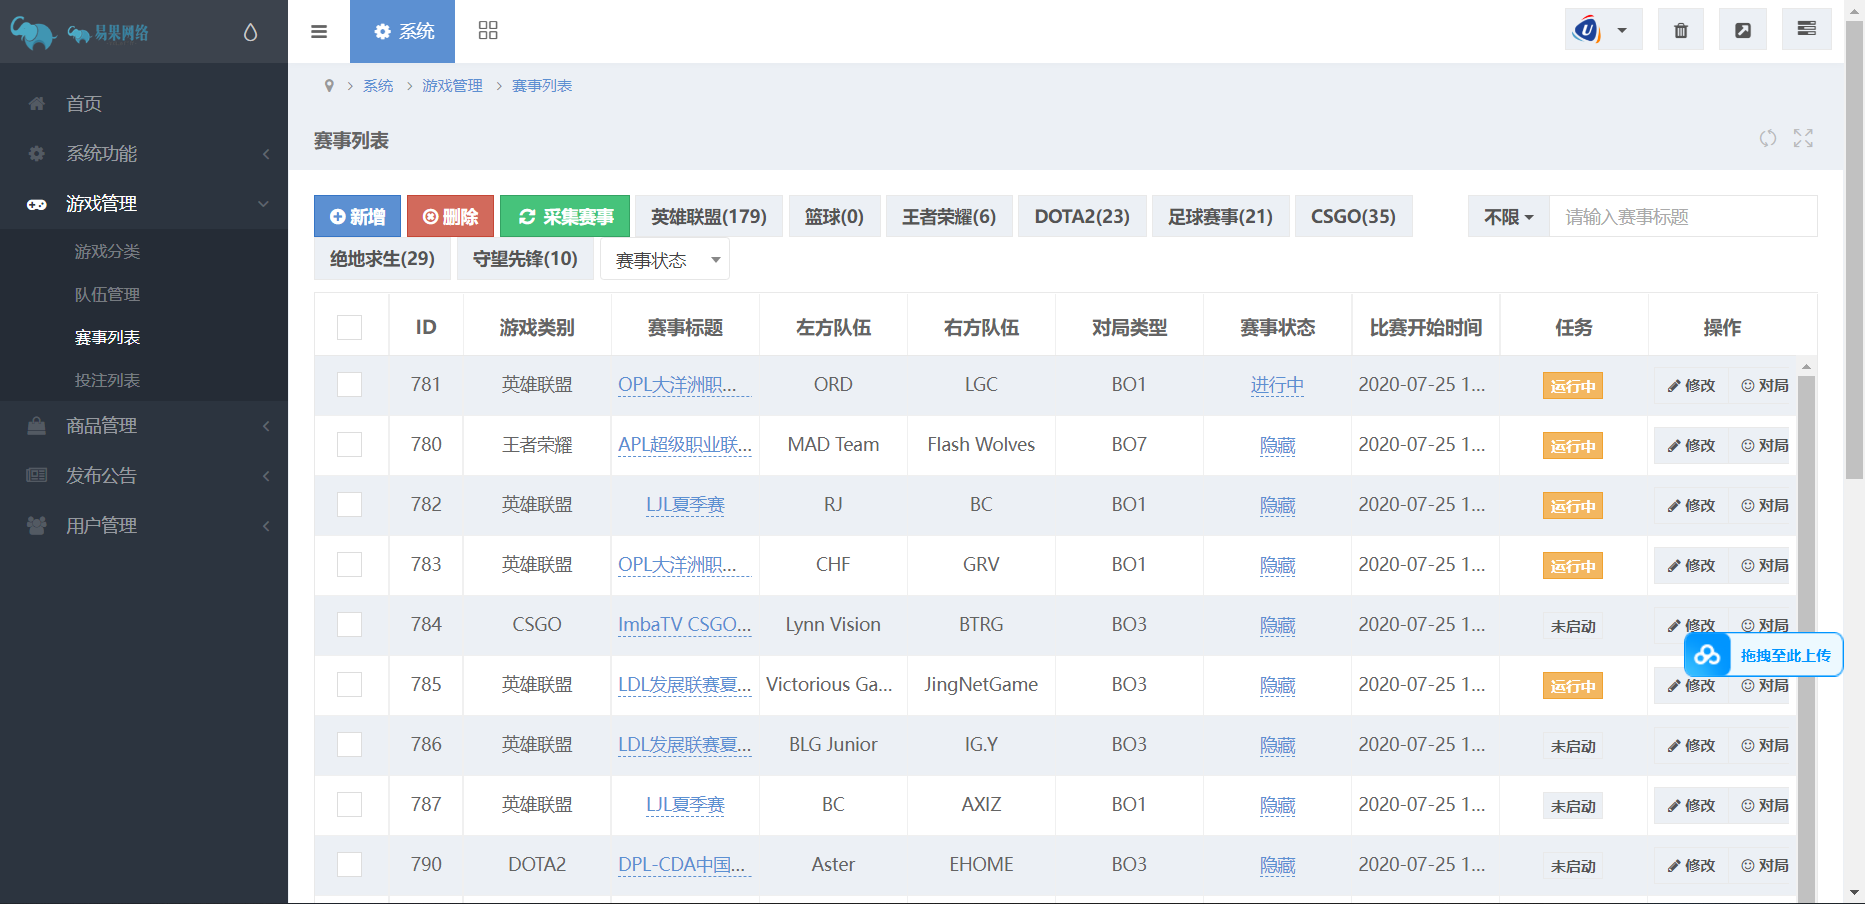
Task: Filter by CSGO(35) category
Action: 1353,217
